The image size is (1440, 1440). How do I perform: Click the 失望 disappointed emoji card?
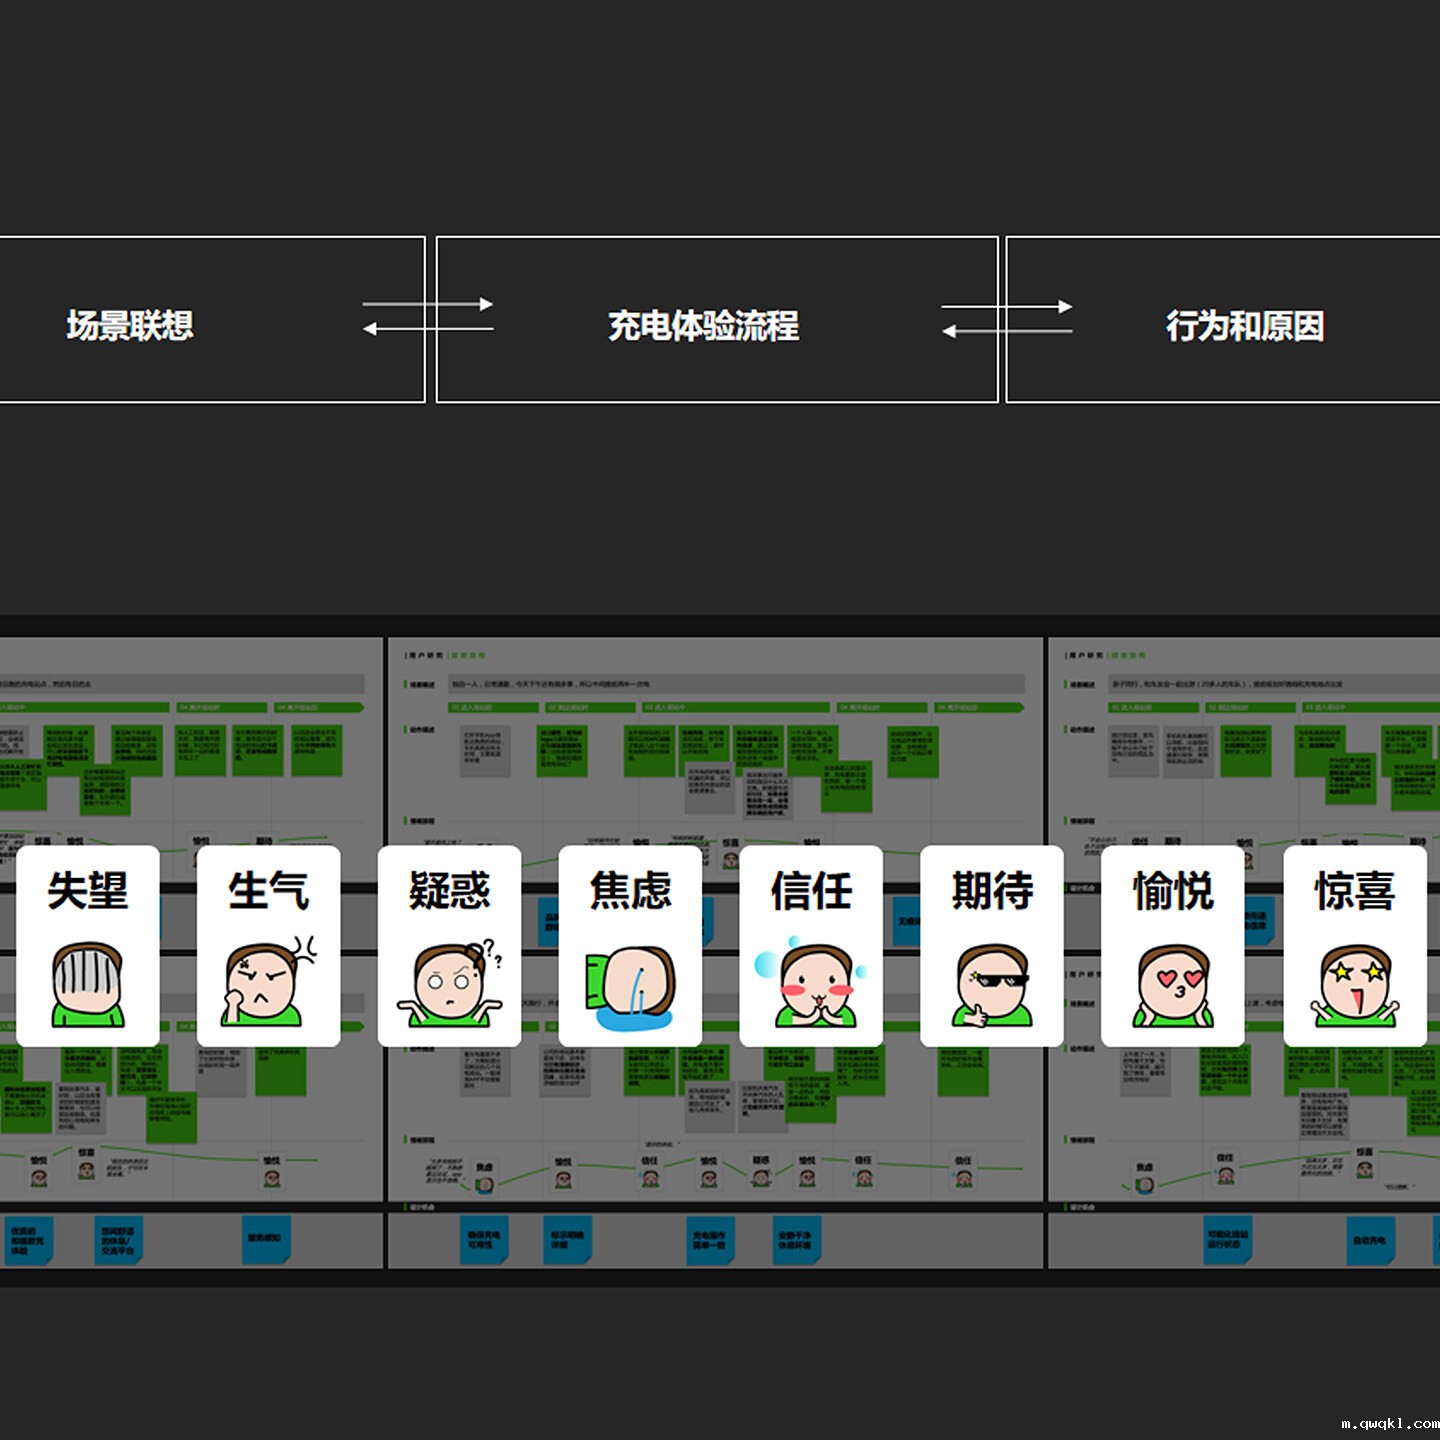(88, 946)
